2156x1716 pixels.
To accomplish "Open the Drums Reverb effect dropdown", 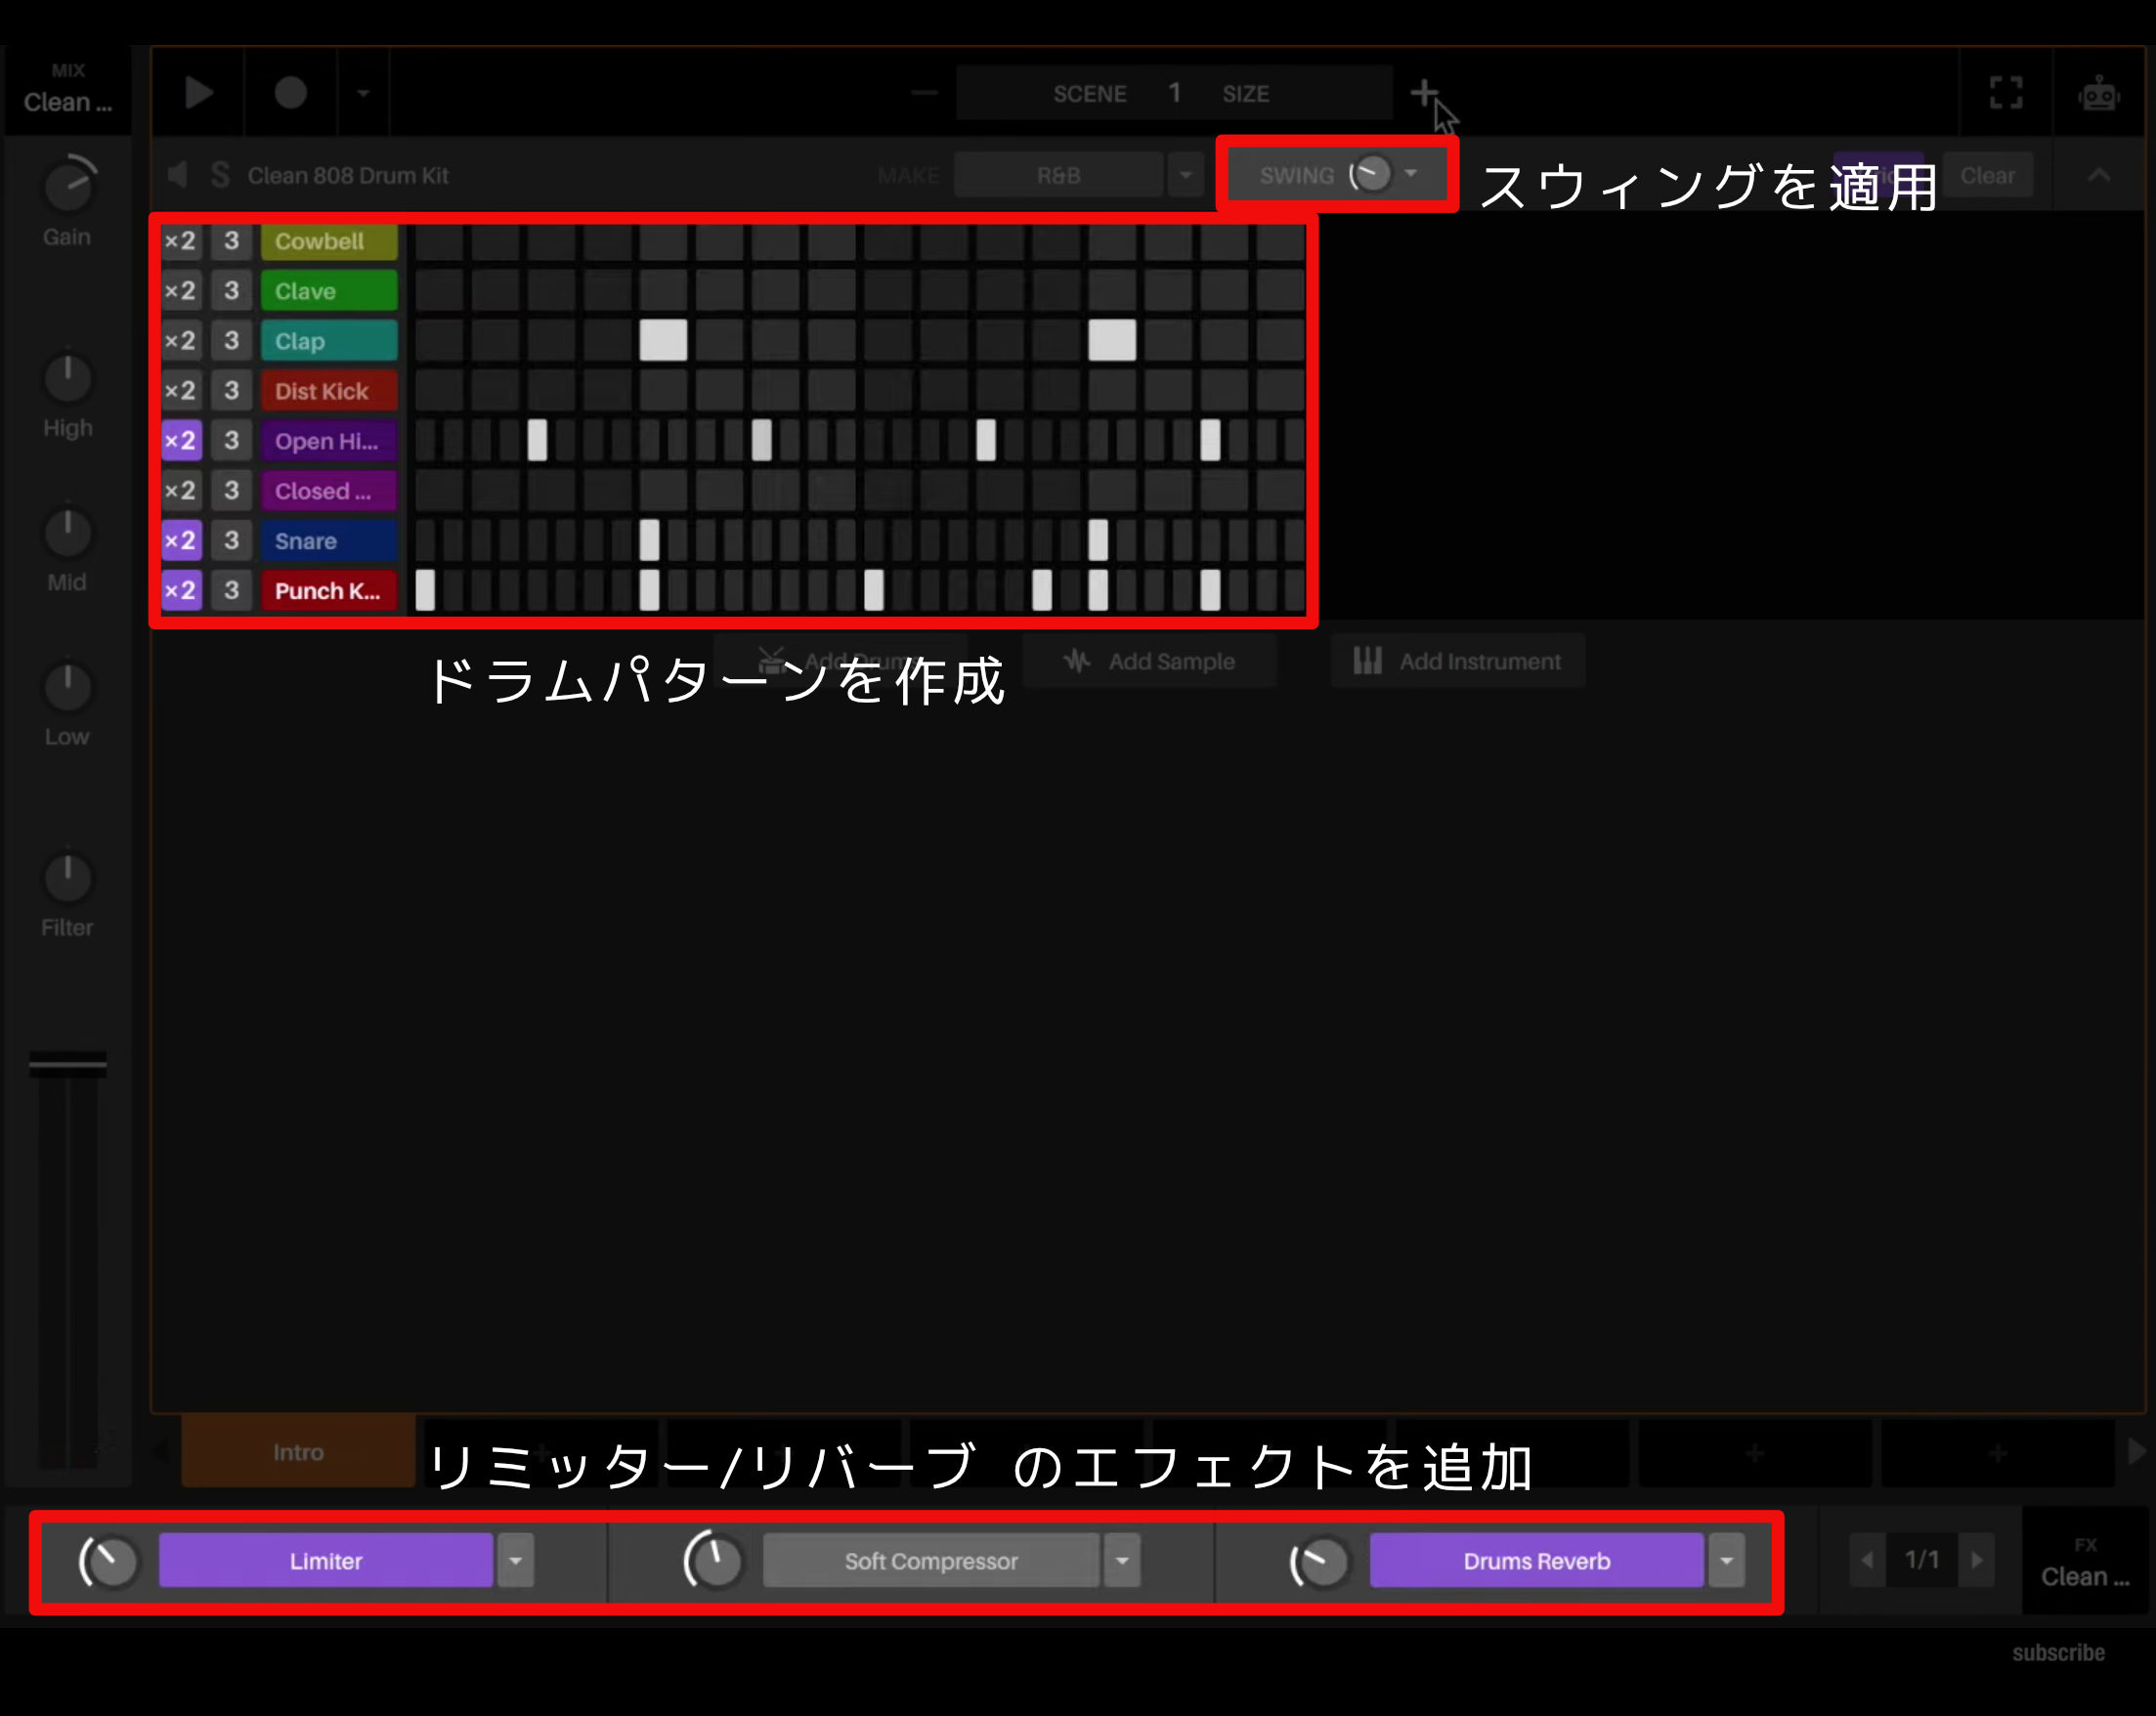I will click(x=1725, y=1560).
